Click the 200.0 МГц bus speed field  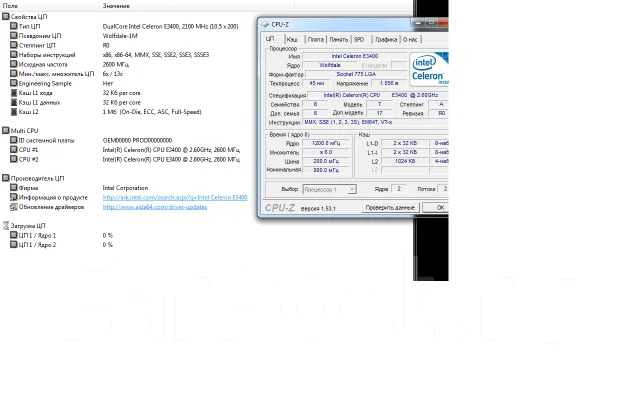[x=326, y=161]
